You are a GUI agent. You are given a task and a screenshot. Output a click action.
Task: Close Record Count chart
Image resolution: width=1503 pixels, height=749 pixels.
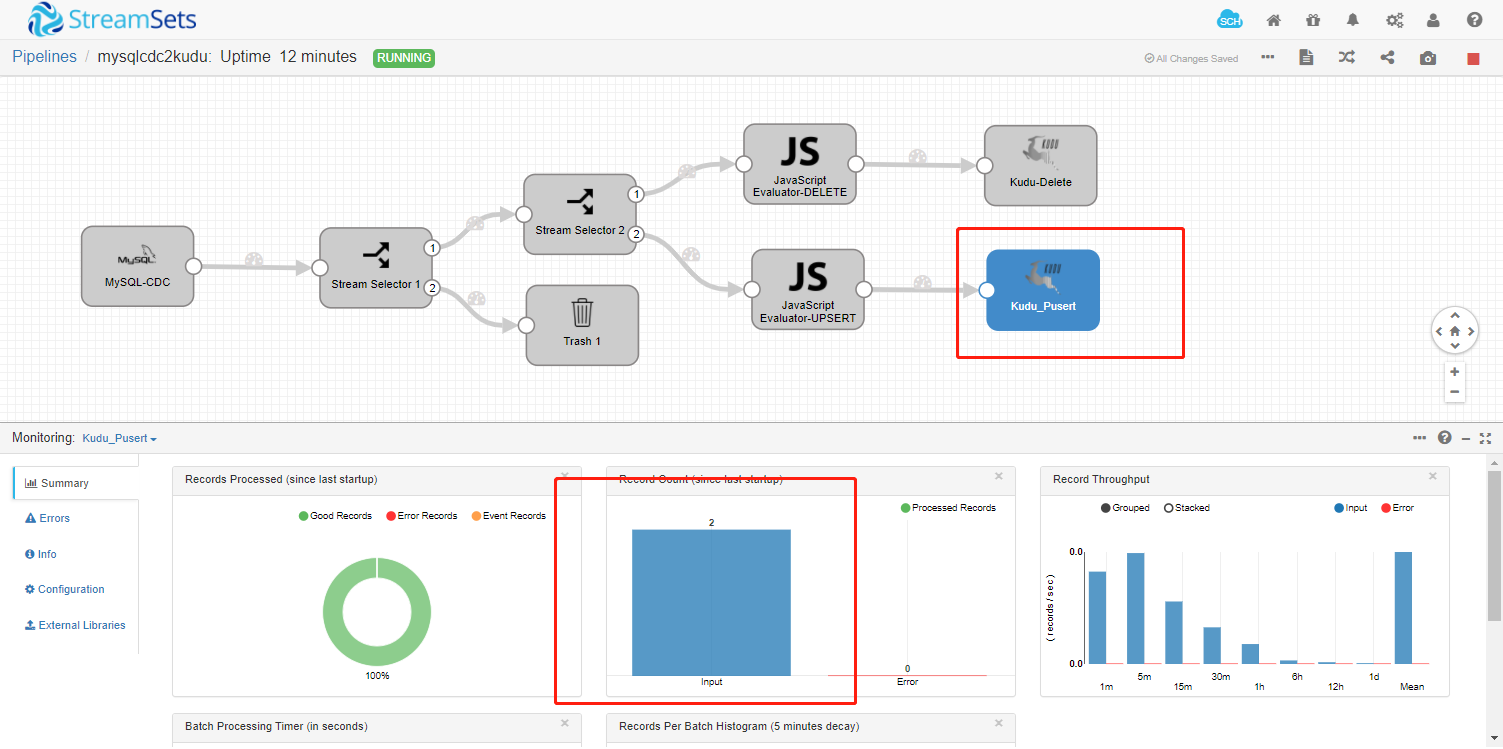pos(998,476)
